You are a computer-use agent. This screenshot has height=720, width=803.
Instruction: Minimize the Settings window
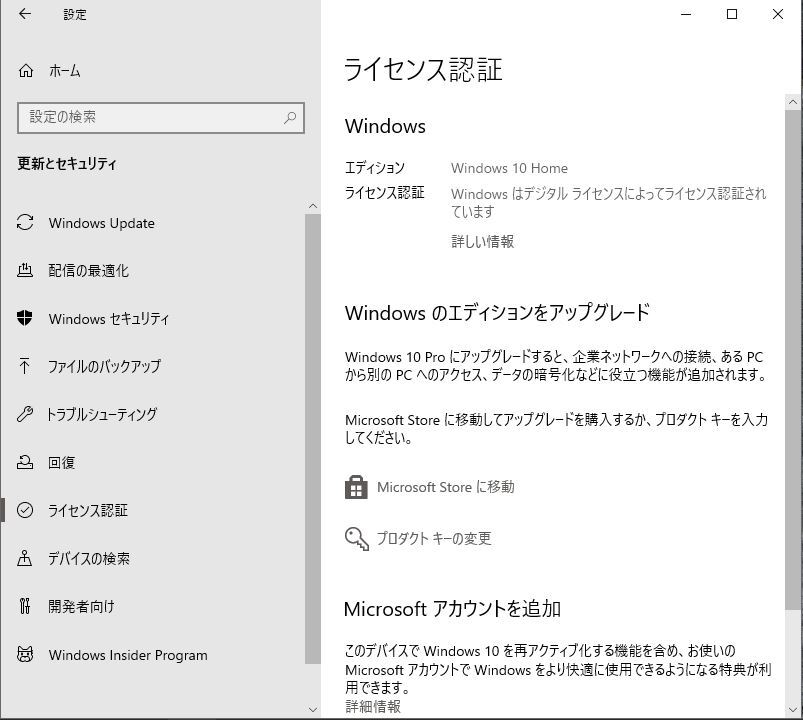coord(686,14)
